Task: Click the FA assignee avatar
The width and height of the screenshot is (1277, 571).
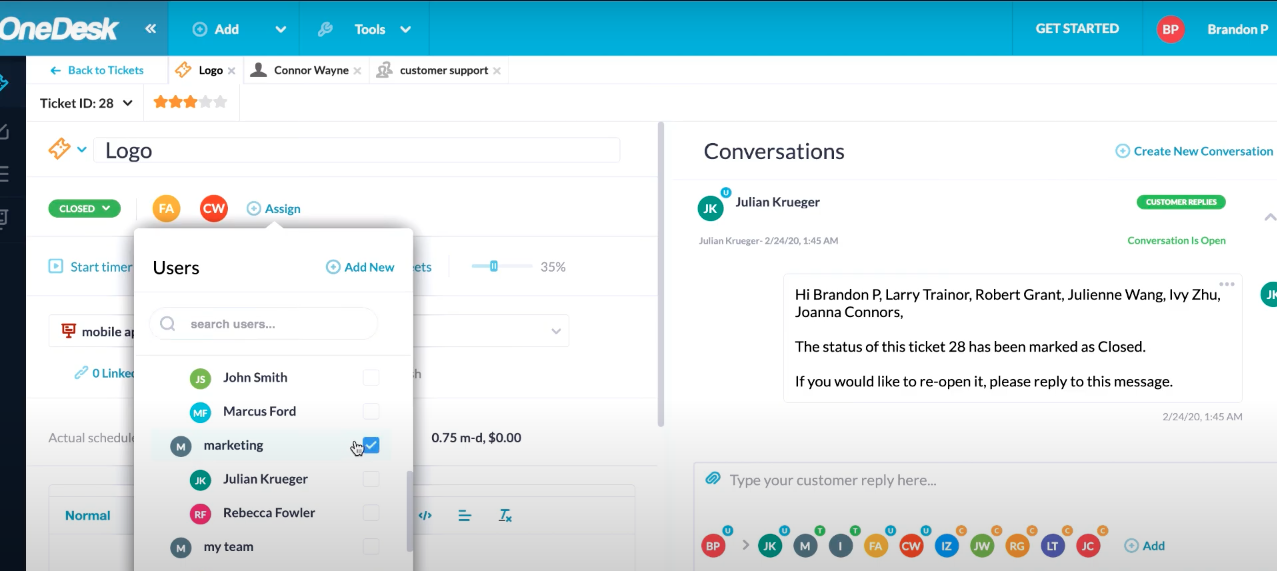Action: 166,208
